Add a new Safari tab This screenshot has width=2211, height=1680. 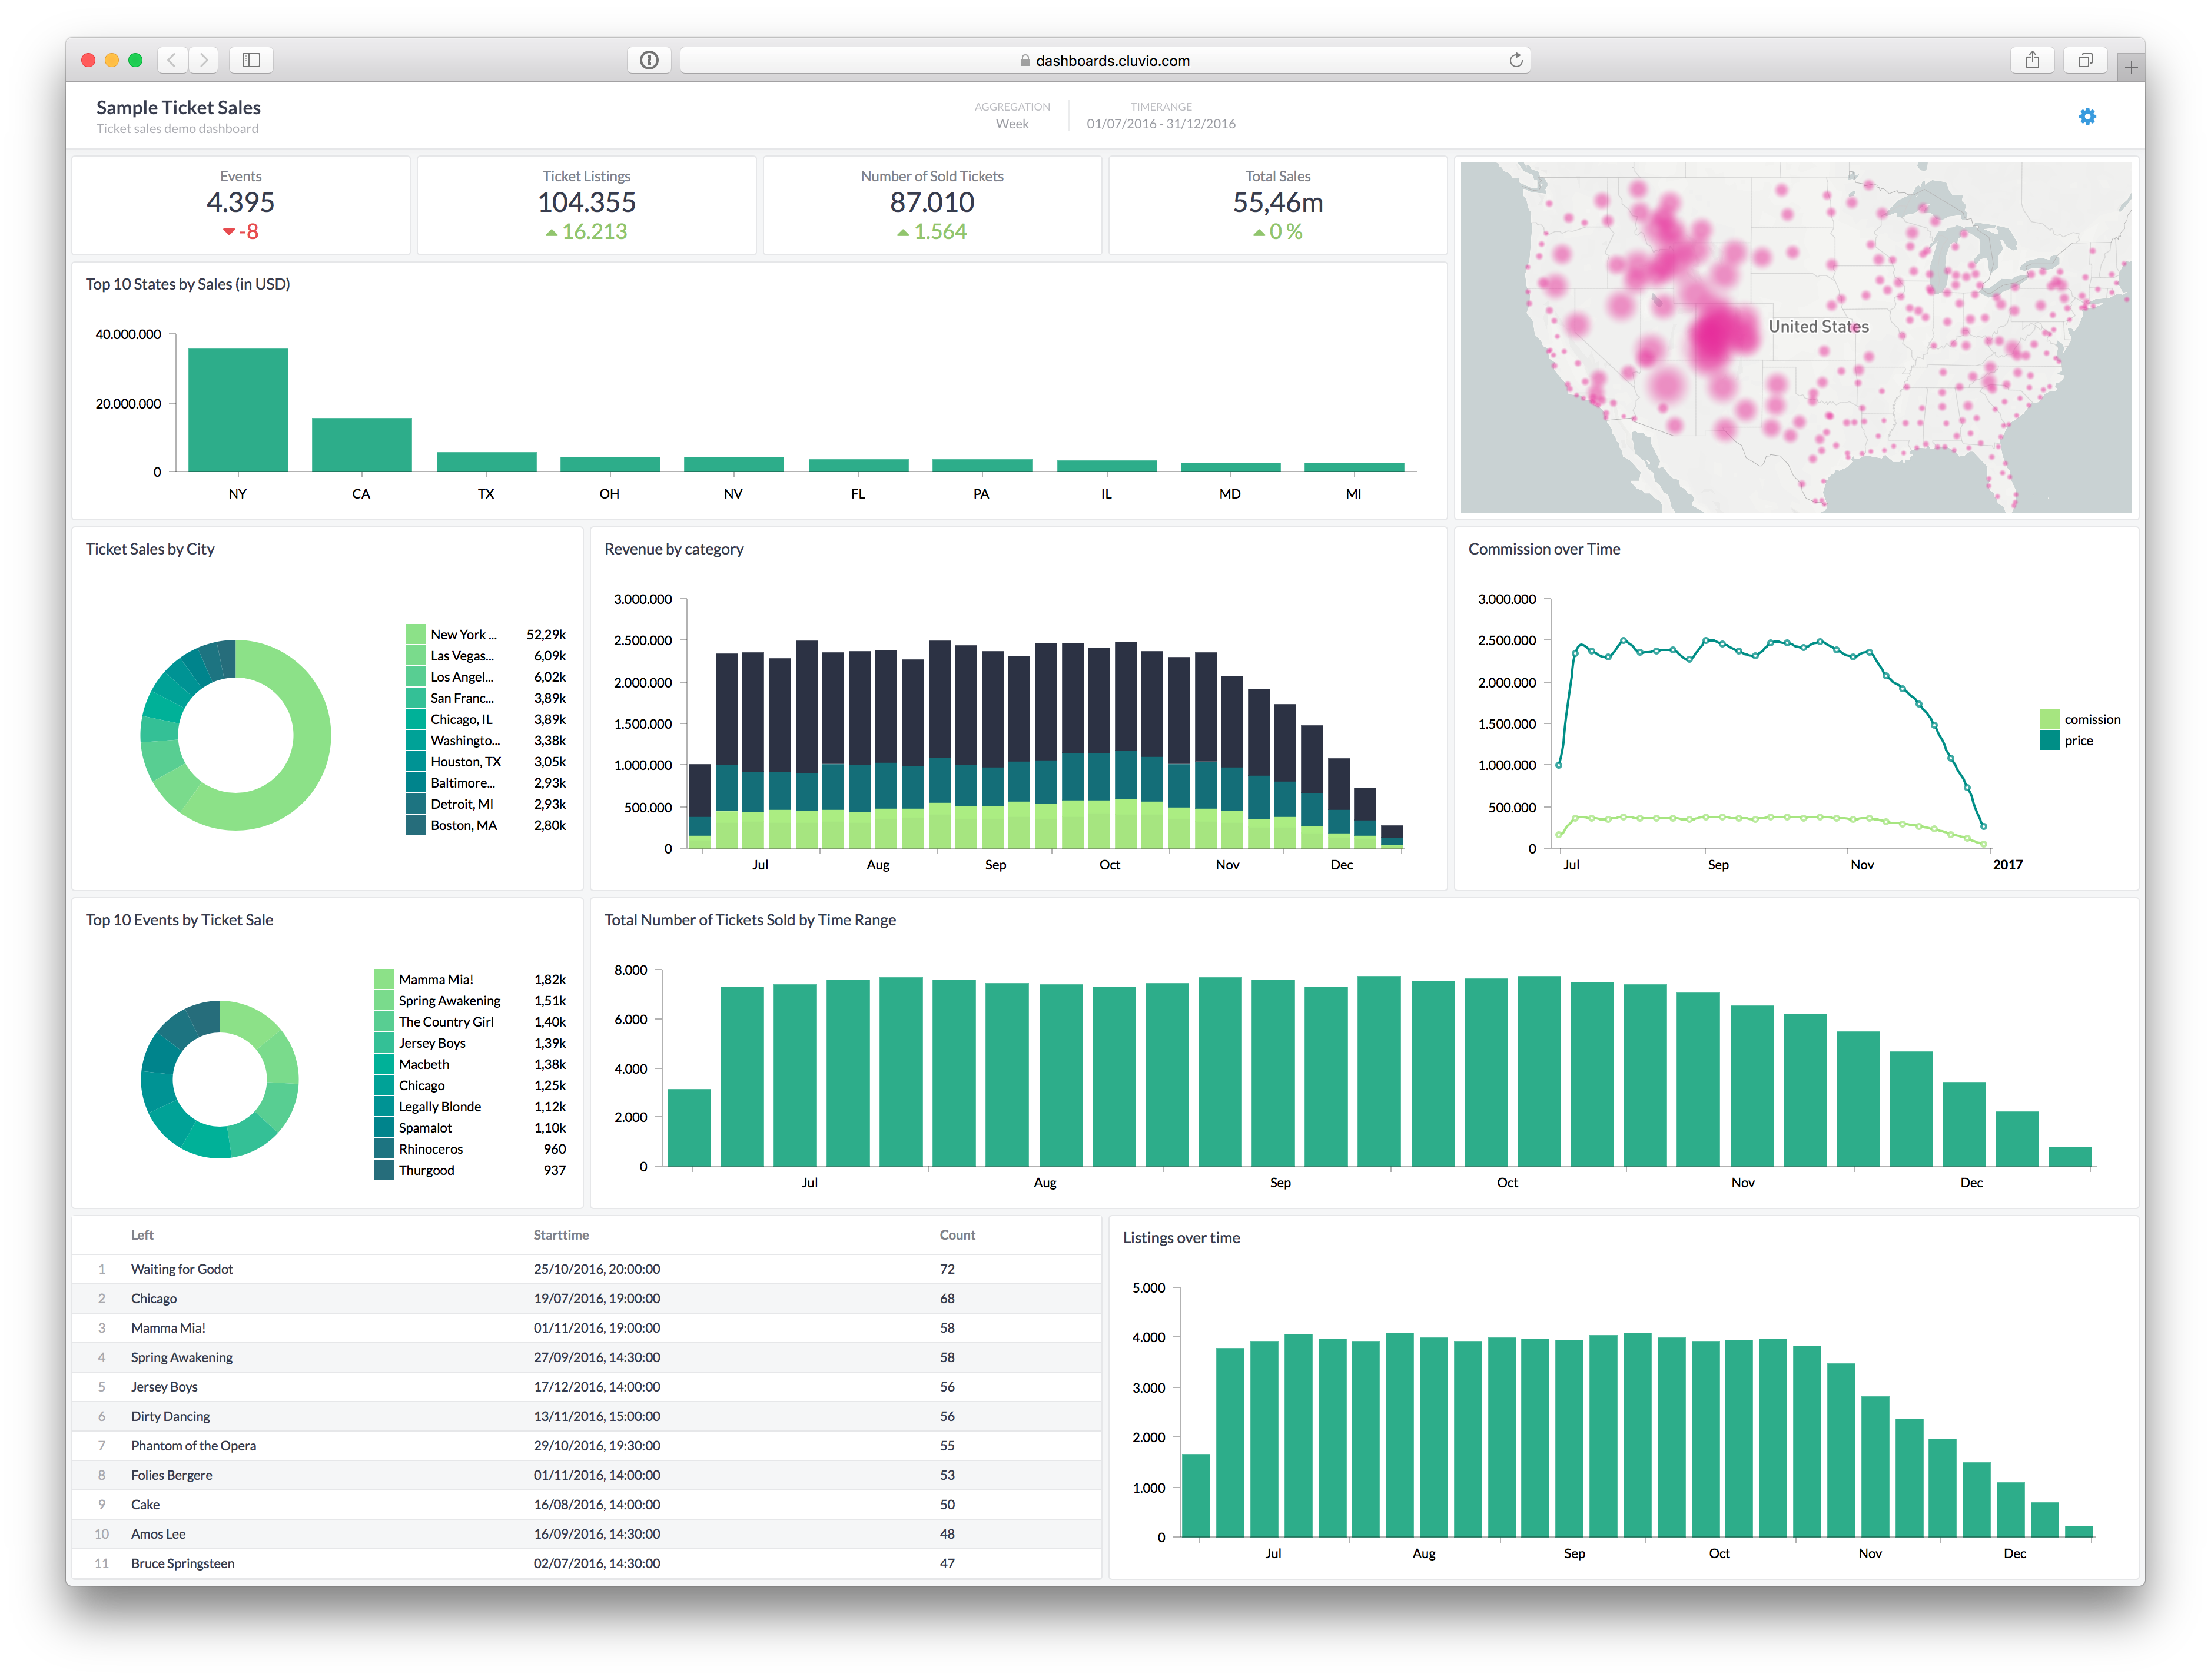(2131, 67)
